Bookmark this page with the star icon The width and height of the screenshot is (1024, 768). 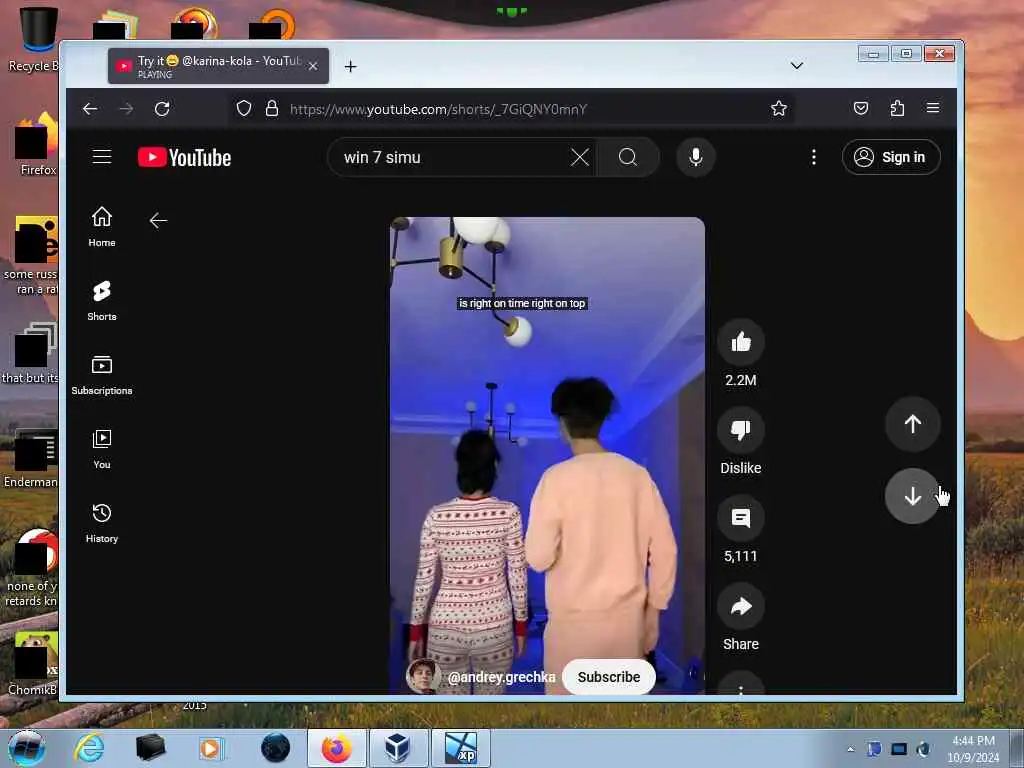pyautogui.click(x=778, y=108)
